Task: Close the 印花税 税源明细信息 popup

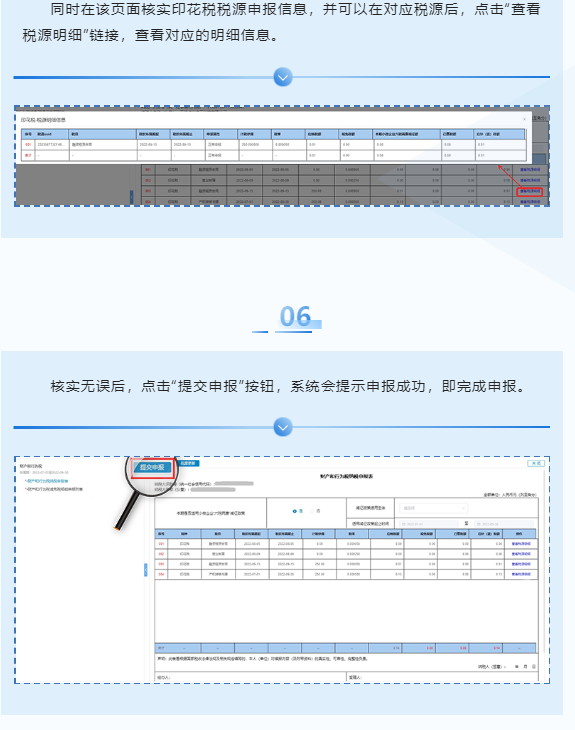Action: (524, 119)
